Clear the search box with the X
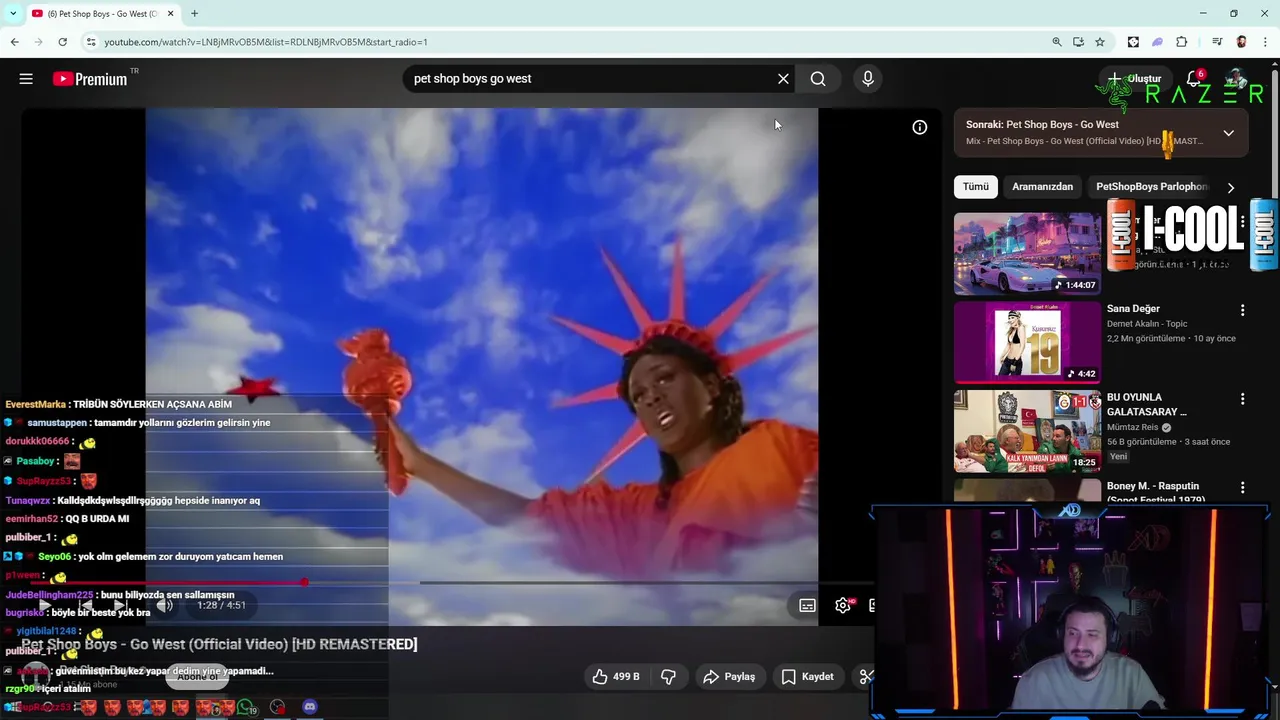Screen dimensions: 1280x720 [783, 79]
